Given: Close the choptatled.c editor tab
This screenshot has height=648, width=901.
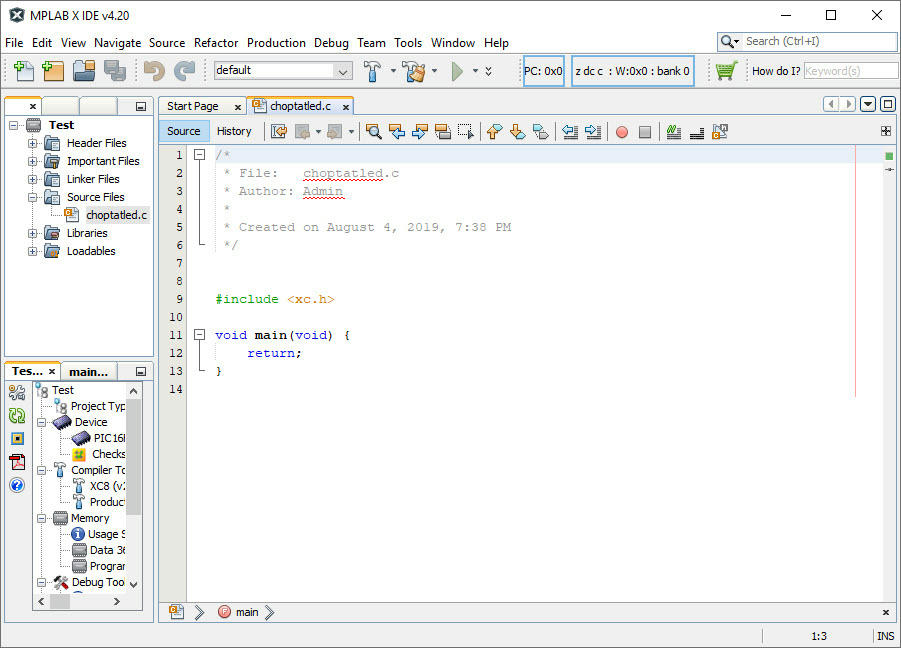Looking at the screenshot, I should click(346, 107).
